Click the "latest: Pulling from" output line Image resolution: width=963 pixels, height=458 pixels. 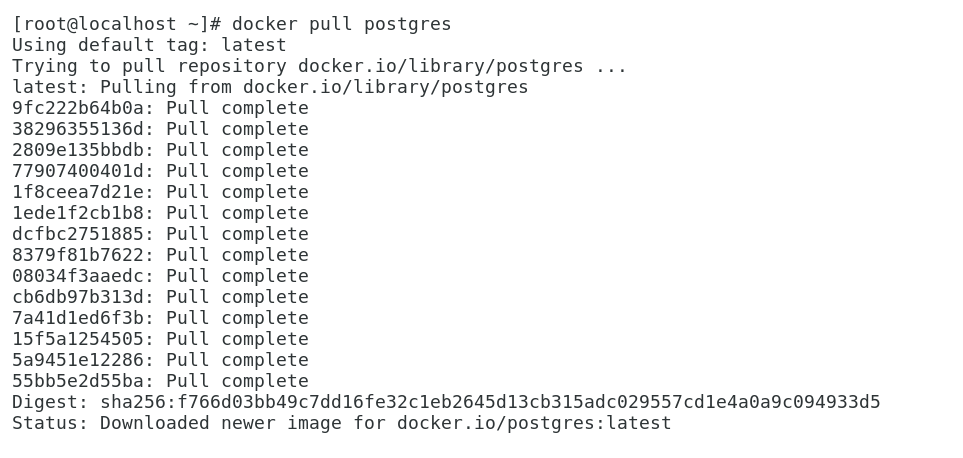click(270, 87)
